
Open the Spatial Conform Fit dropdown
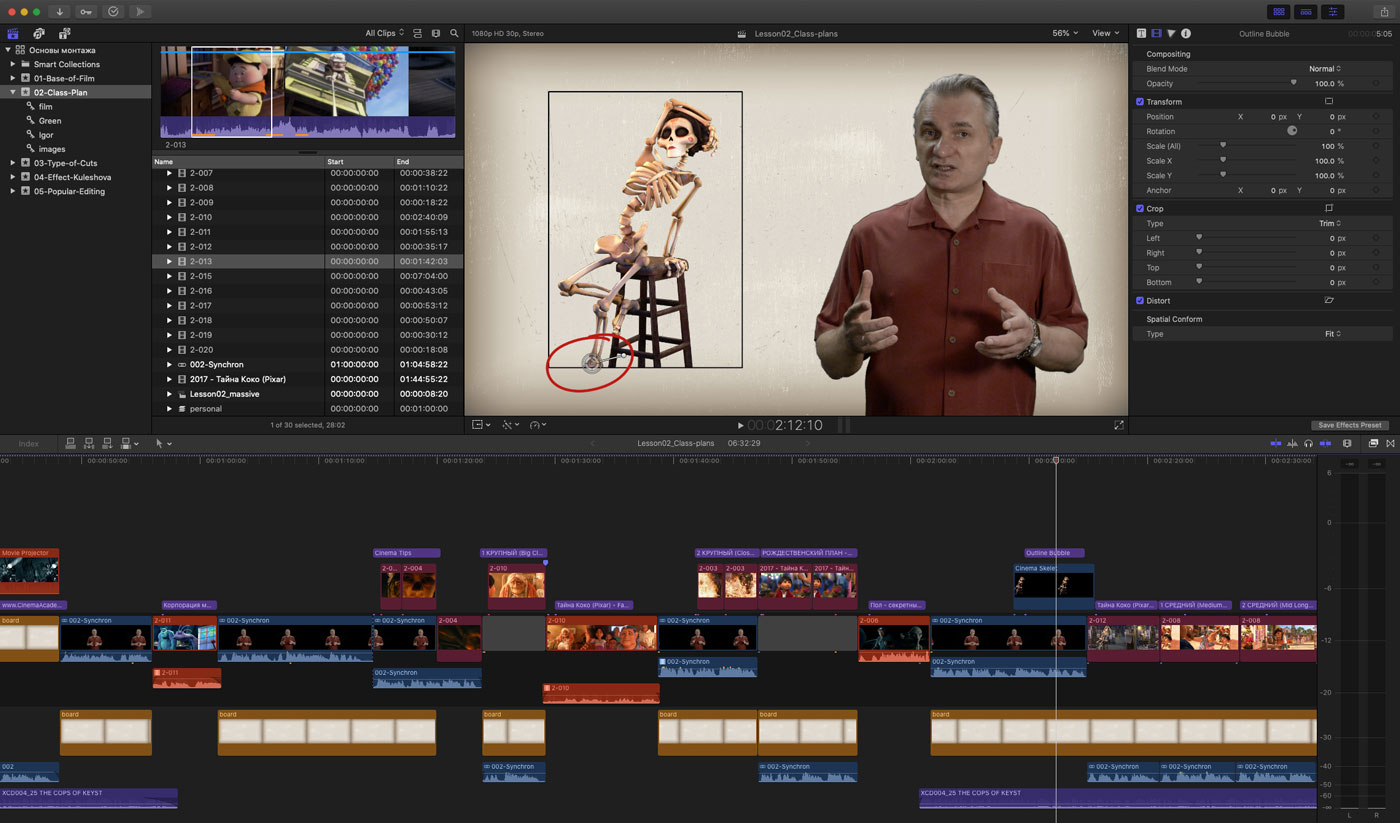coord(1333,333)
